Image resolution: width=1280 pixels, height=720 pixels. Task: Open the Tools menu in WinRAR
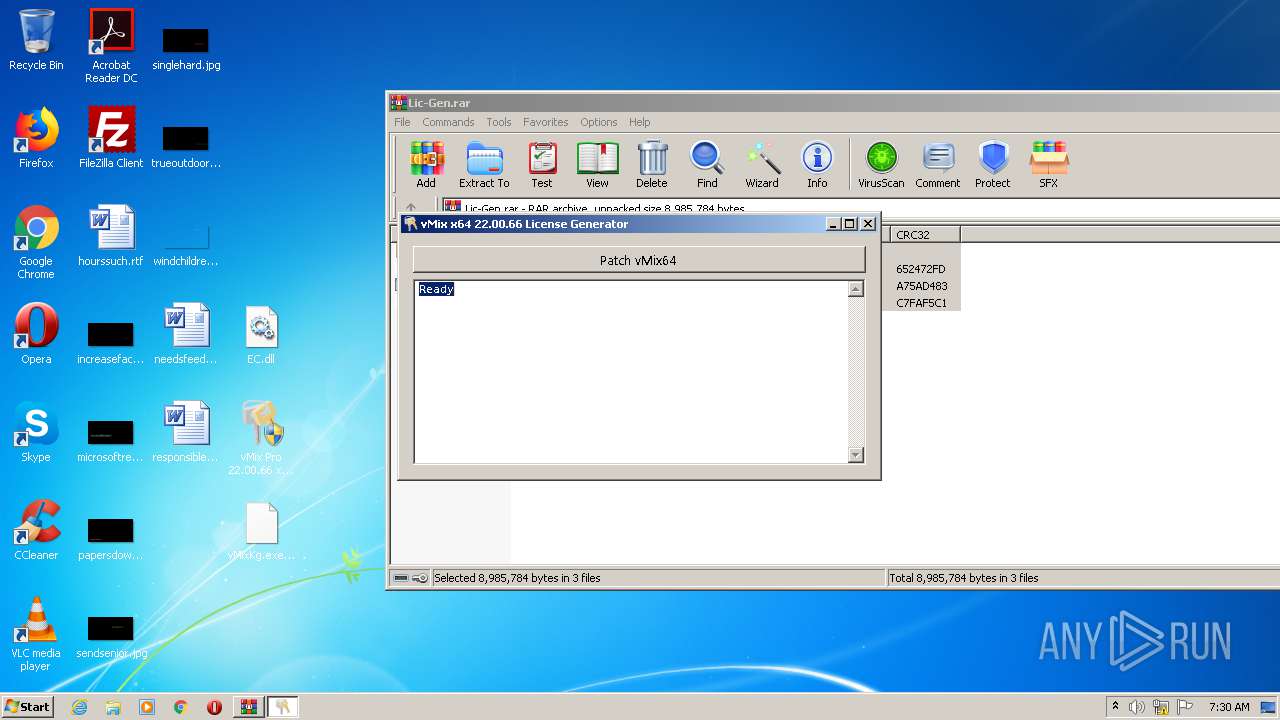pyautogui.click(x=498, y=122)
